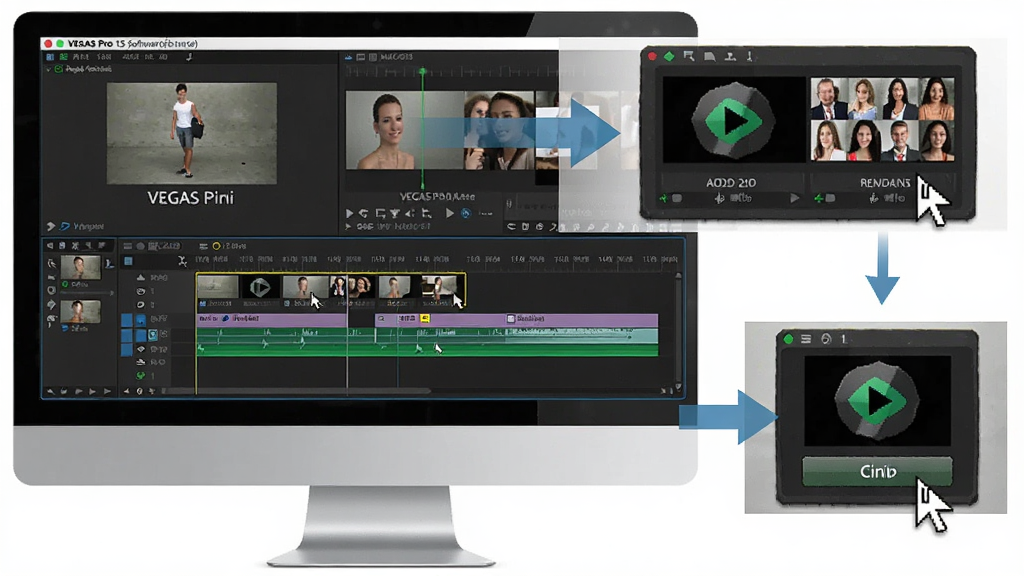Click the blue circular icon in the trimmer transport row

(466, 213)
